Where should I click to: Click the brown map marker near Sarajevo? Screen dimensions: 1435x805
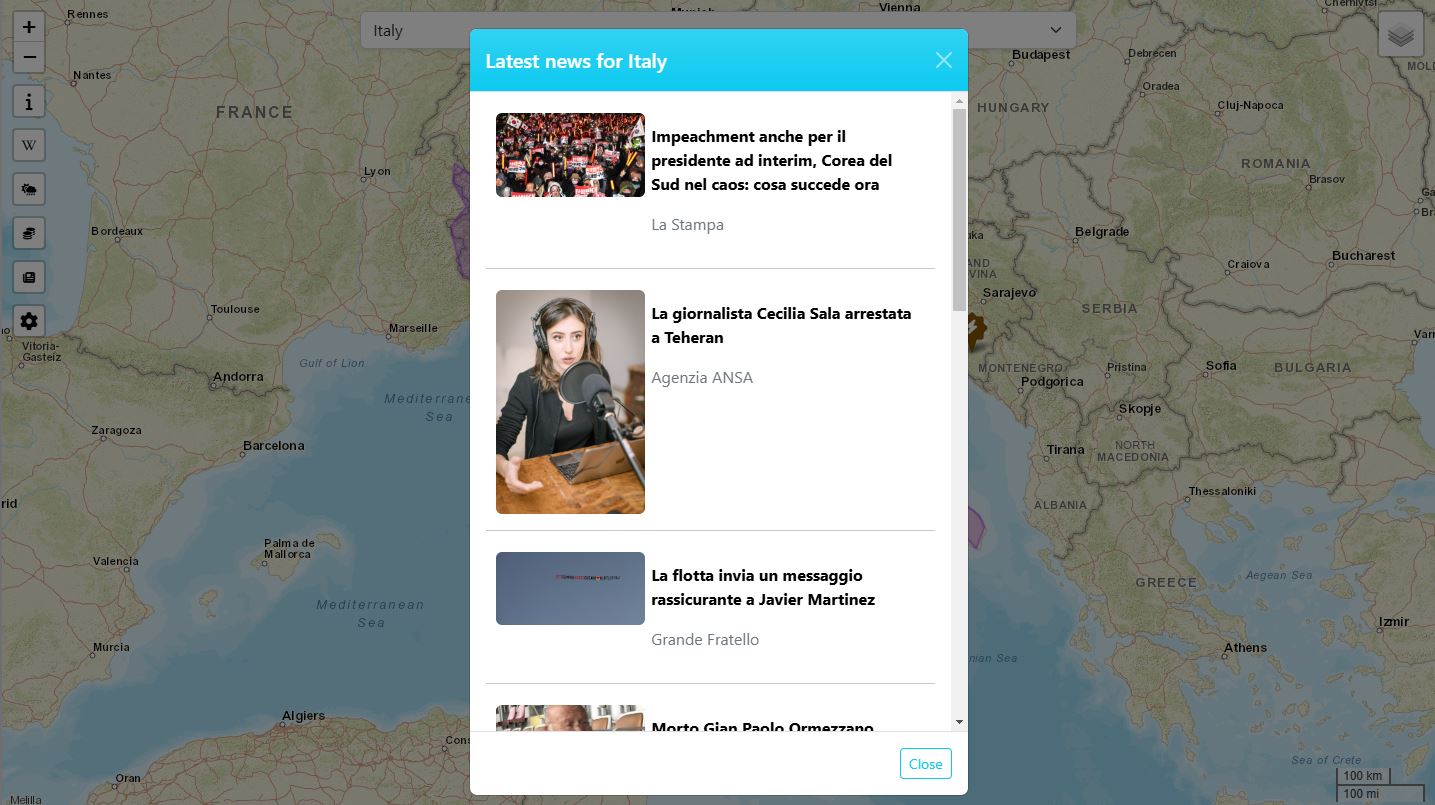[975, 330]
